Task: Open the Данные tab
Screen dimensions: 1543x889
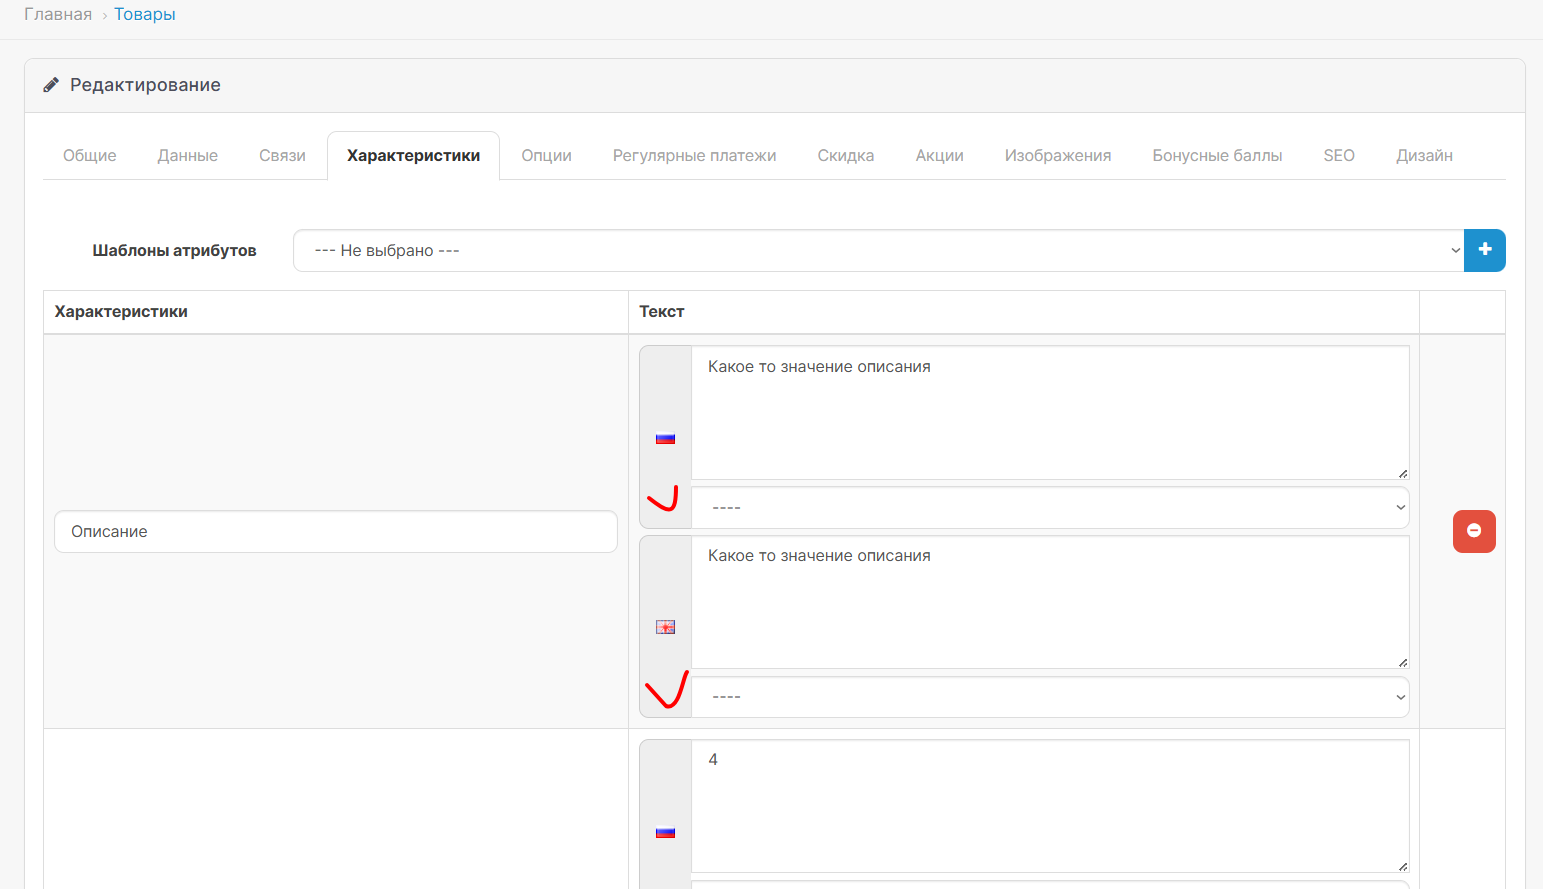Action: click(x=187, y=156)
